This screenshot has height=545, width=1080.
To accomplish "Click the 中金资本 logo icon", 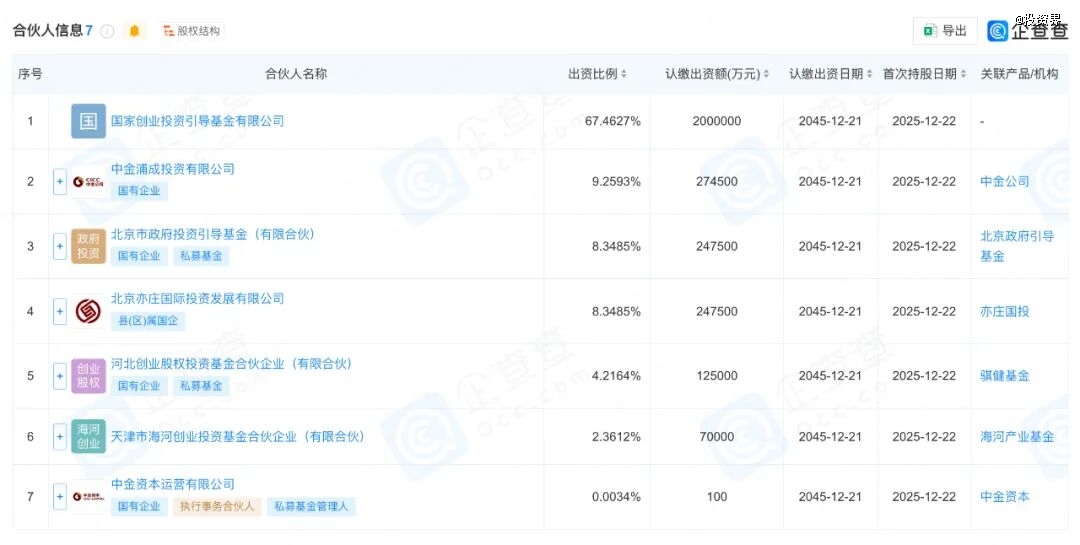I will click(x=88, y=497).
